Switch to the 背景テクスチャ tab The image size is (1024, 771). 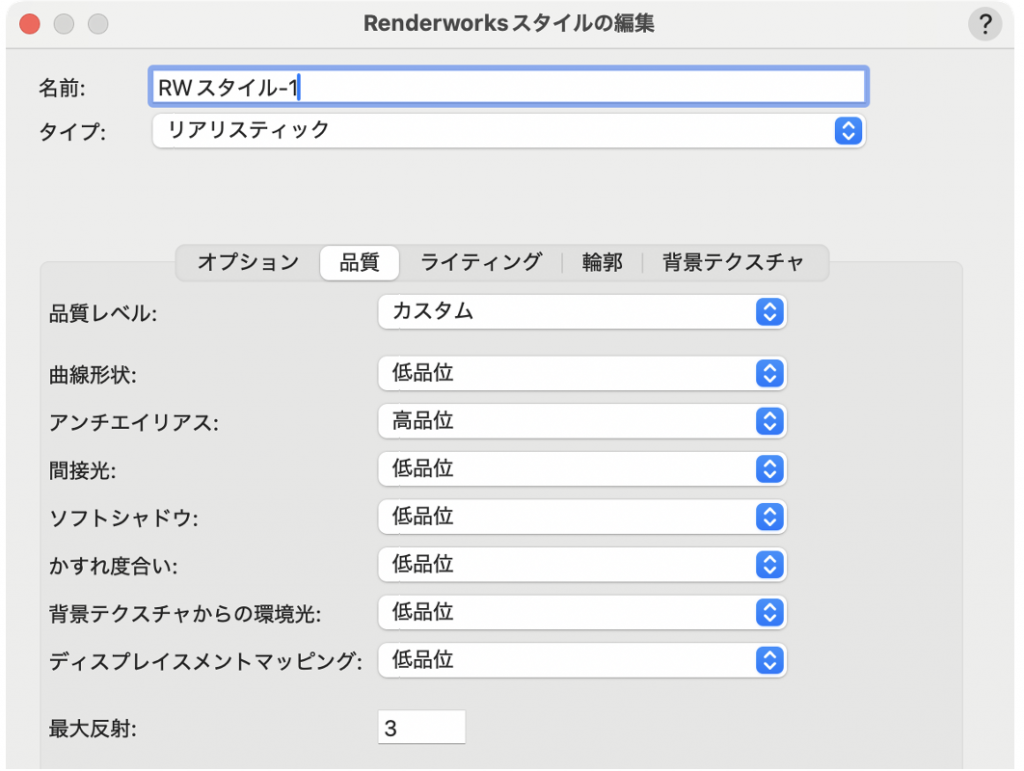tap(733, 262)
